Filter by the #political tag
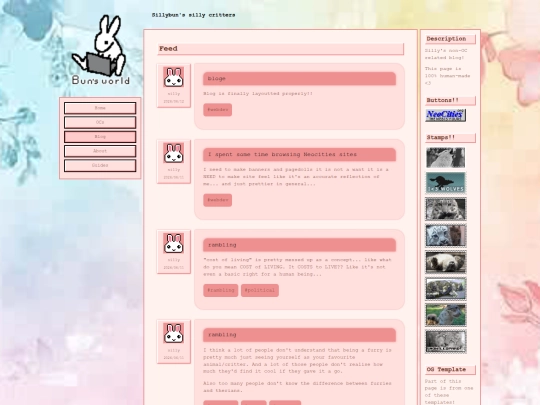The height and width of the screenshot is (405, 540). click(260, 290)
